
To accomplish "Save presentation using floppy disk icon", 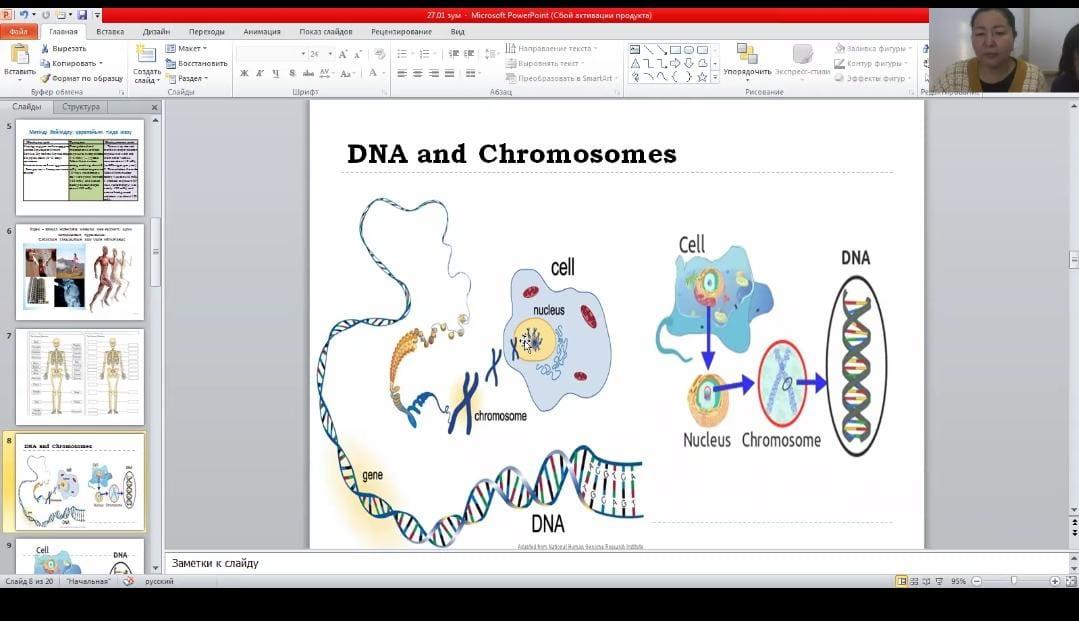I will (x=82, y=15).
